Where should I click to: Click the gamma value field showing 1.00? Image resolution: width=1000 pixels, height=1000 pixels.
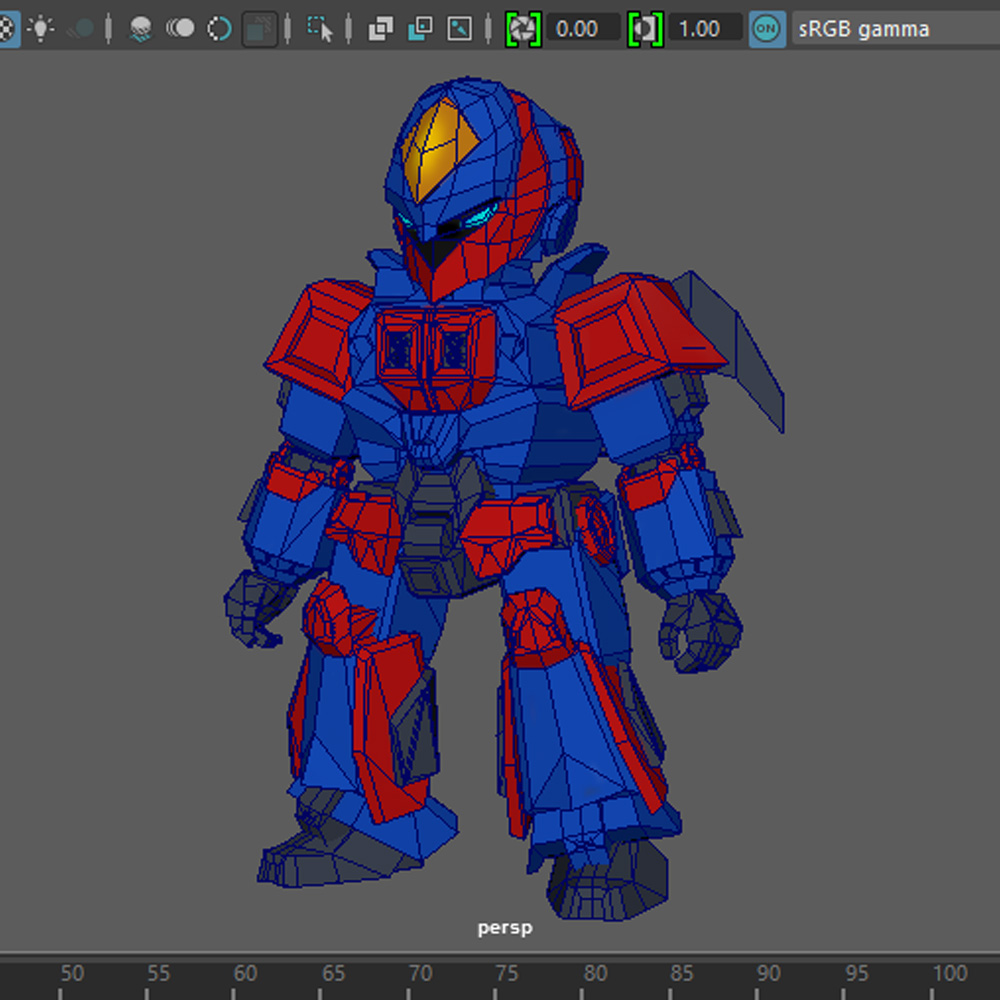[705, 29]
